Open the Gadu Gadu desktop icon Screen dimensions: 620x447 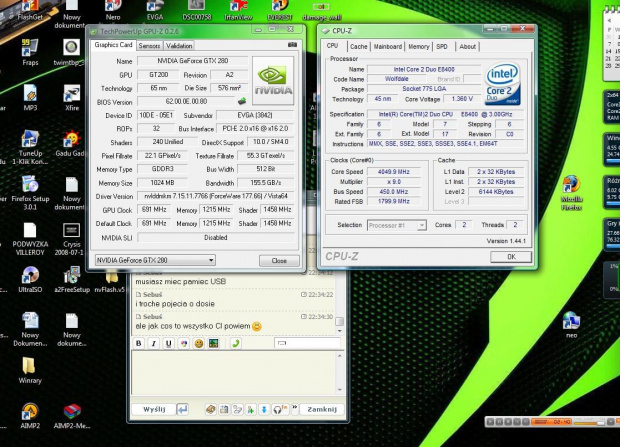click(x=72, y=143)
